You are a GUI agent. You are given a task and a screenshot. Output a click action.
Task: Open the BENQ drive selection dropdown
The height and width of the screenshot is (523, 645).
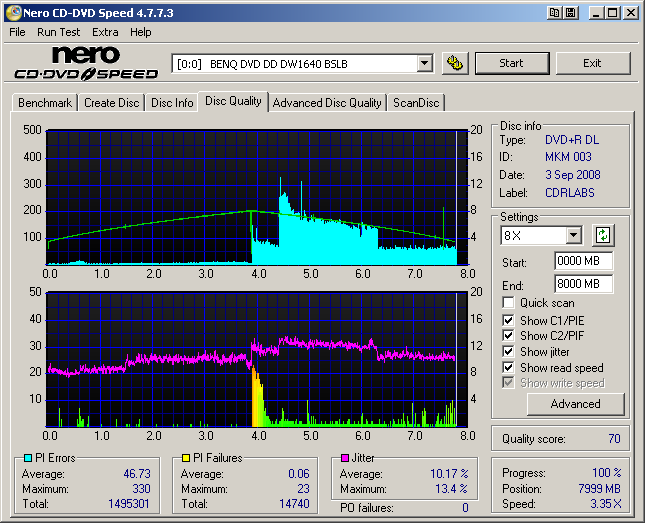(x=424, y=64)
